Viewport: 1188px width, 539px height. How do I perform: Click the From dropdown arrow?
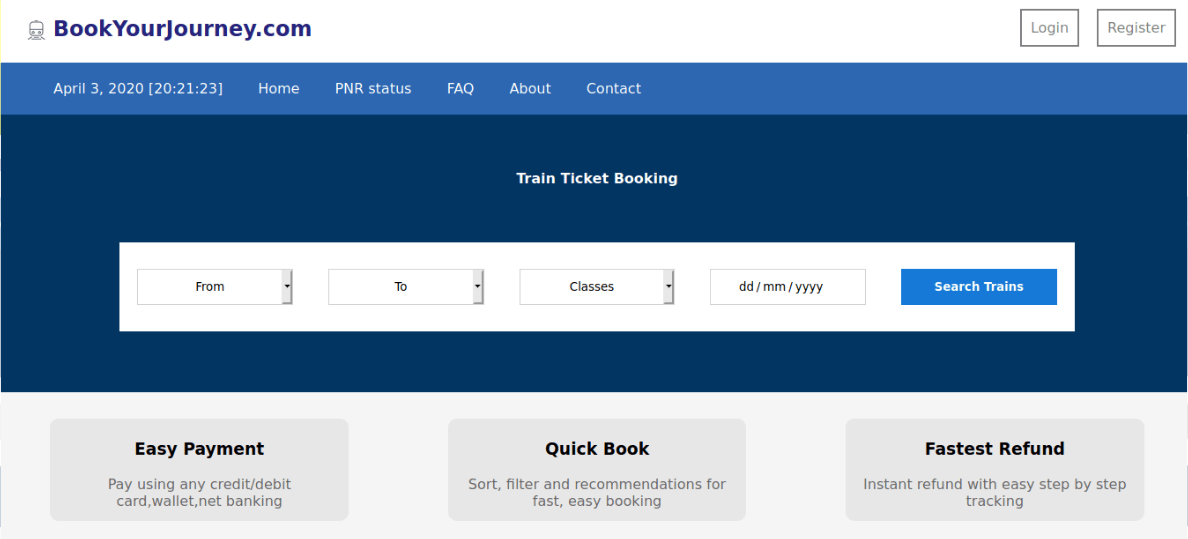(287, 287)
